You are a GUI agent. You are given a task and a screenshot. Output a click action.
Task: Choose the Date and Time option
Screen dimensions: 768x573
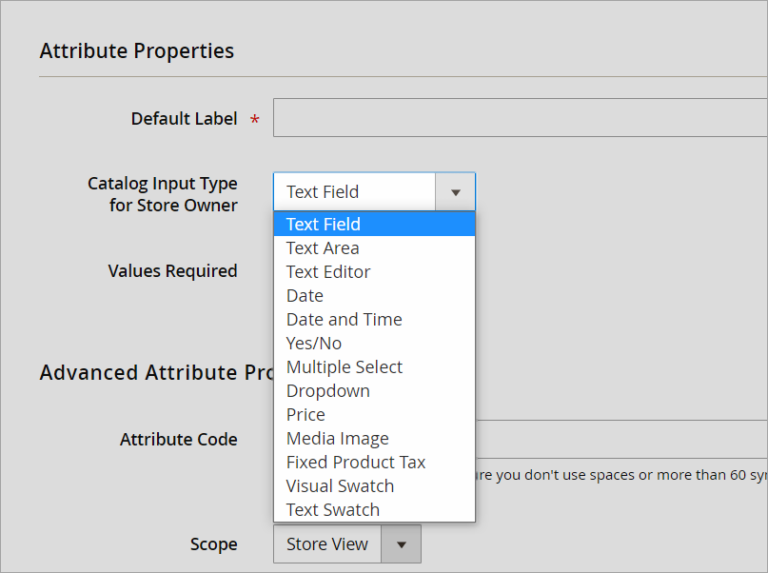pyautogui.click(x=344, y=320)
